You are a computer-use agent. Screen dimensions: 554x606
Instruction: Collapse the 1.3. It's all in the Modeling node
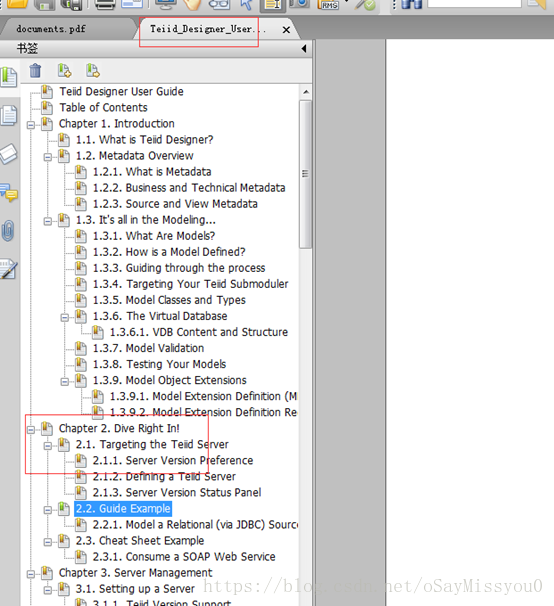click(x=48, y=221)
